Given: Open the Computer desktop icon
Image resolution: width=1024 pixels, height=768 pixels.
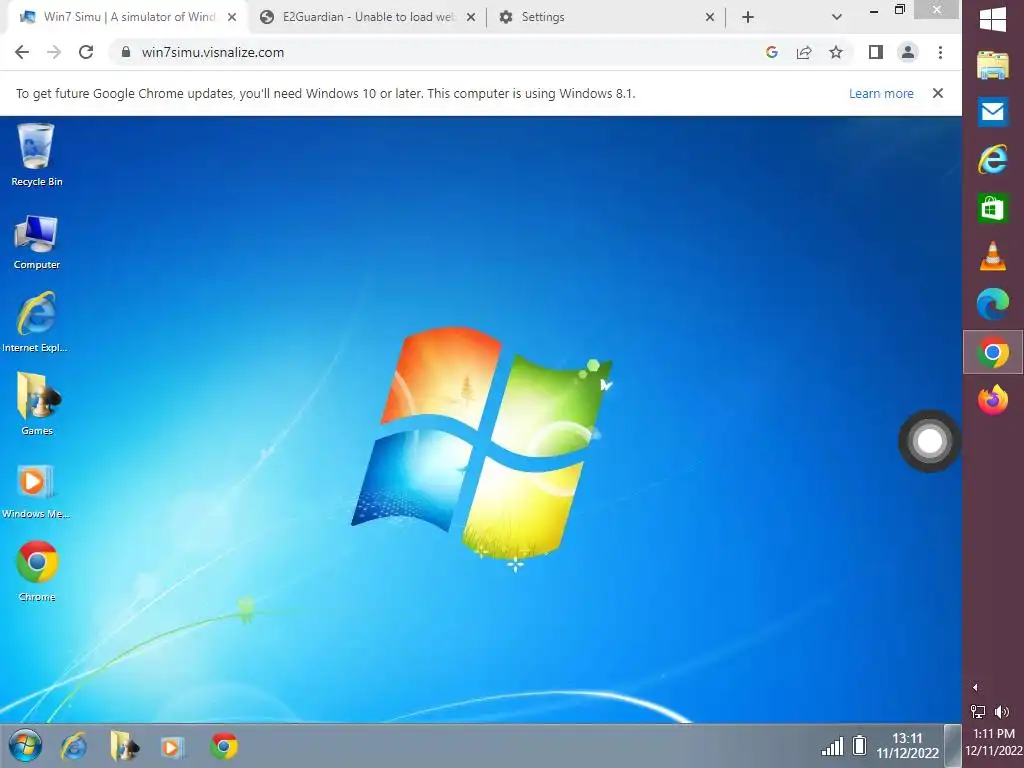Looking at the screenshot, I should (x=37, y=242).
